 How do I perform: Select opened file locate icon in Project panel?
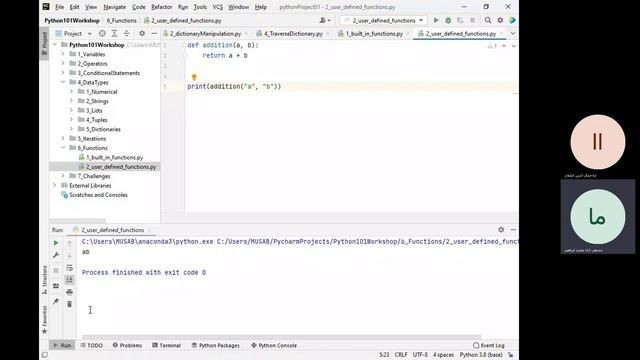point(102,33)
